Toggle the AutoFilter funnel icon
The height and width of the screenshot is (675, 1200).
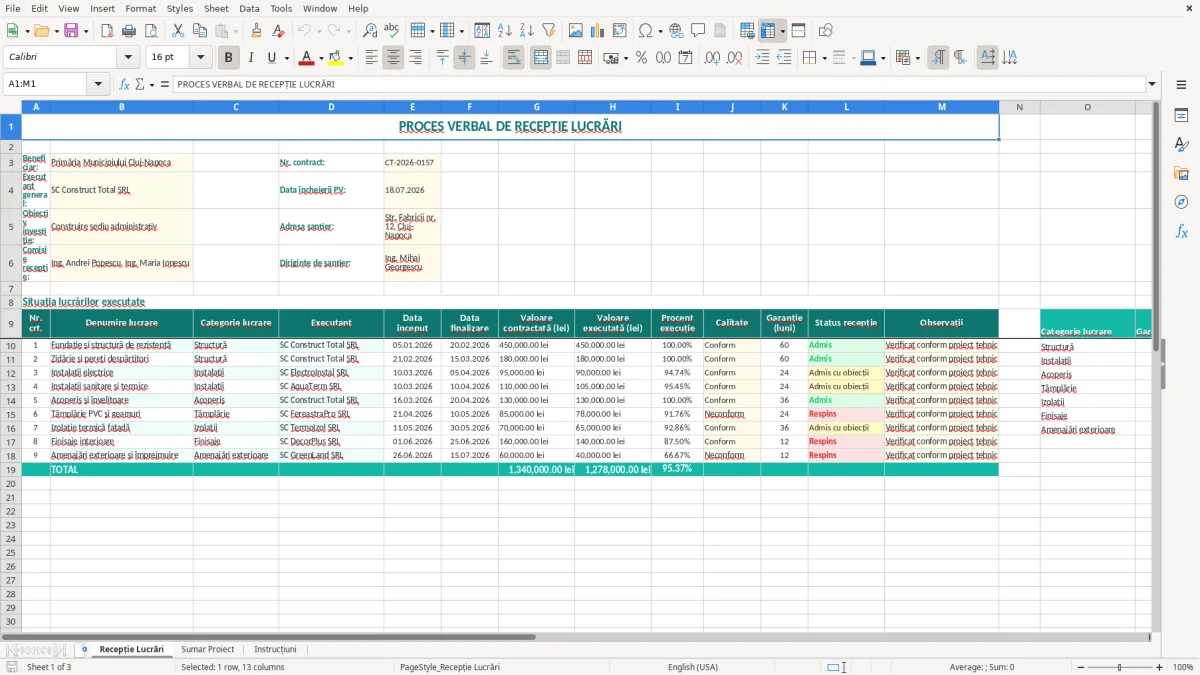(549, 31)
